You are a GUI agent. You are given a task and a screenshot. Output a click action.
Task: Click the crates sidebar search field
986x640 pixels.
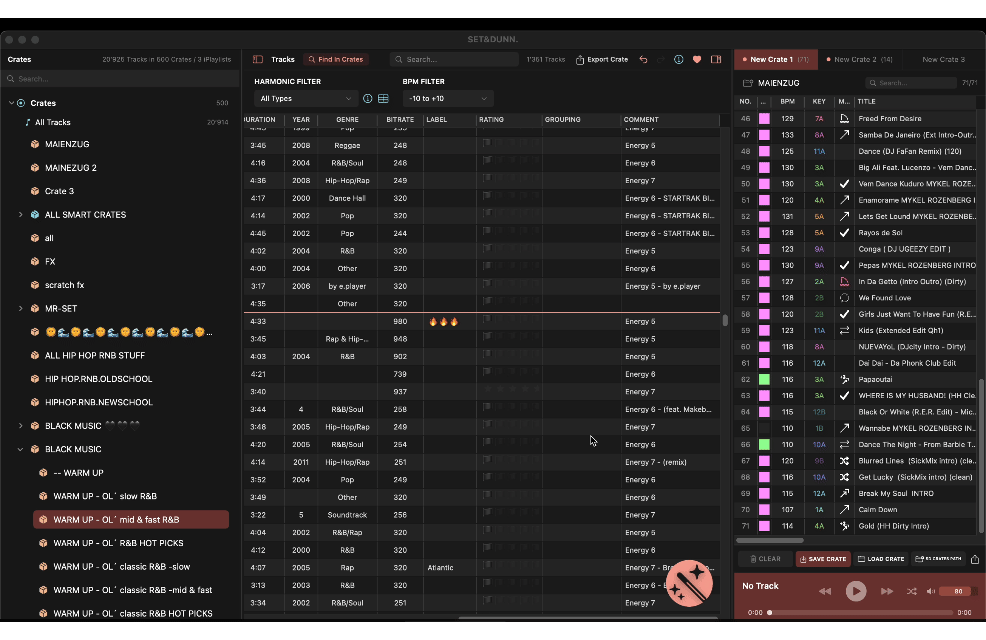click(x=121, y=79)
